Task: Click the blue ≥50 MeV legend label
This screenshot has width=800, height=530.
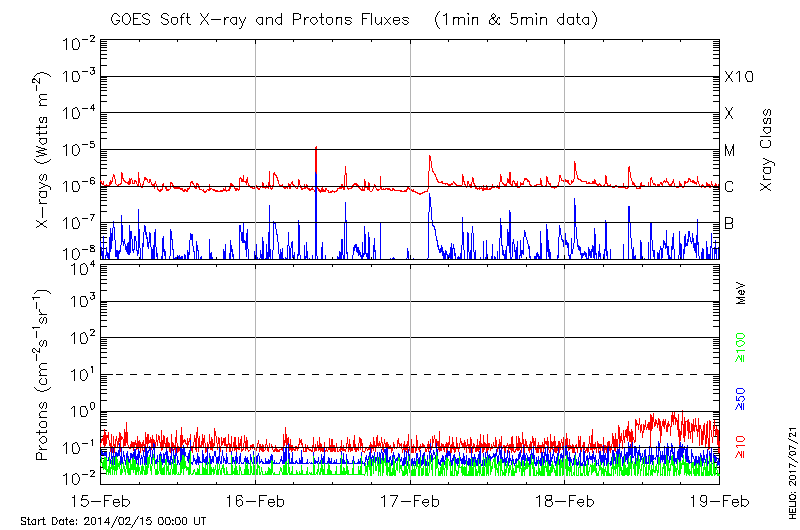Action: click(x=742, y=397)
